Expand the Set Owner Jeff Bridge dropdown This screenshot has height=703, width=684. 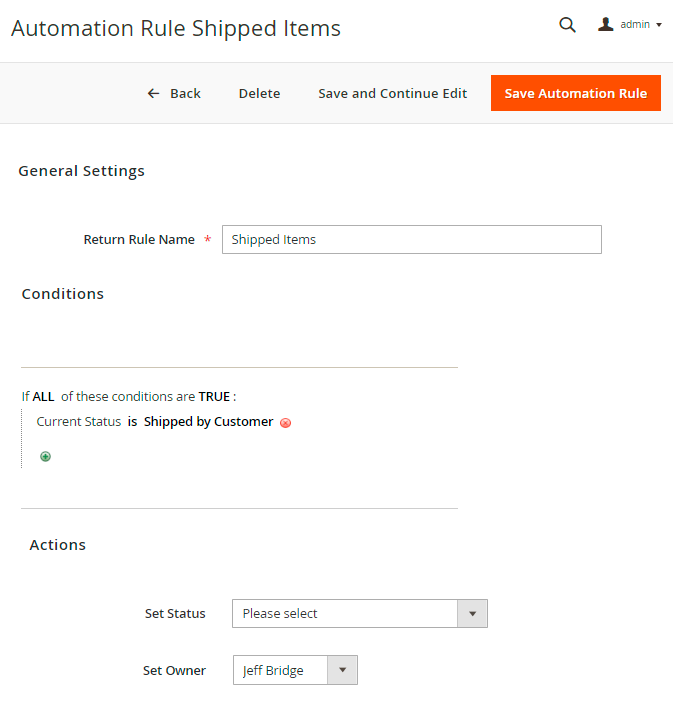[295, 670]
